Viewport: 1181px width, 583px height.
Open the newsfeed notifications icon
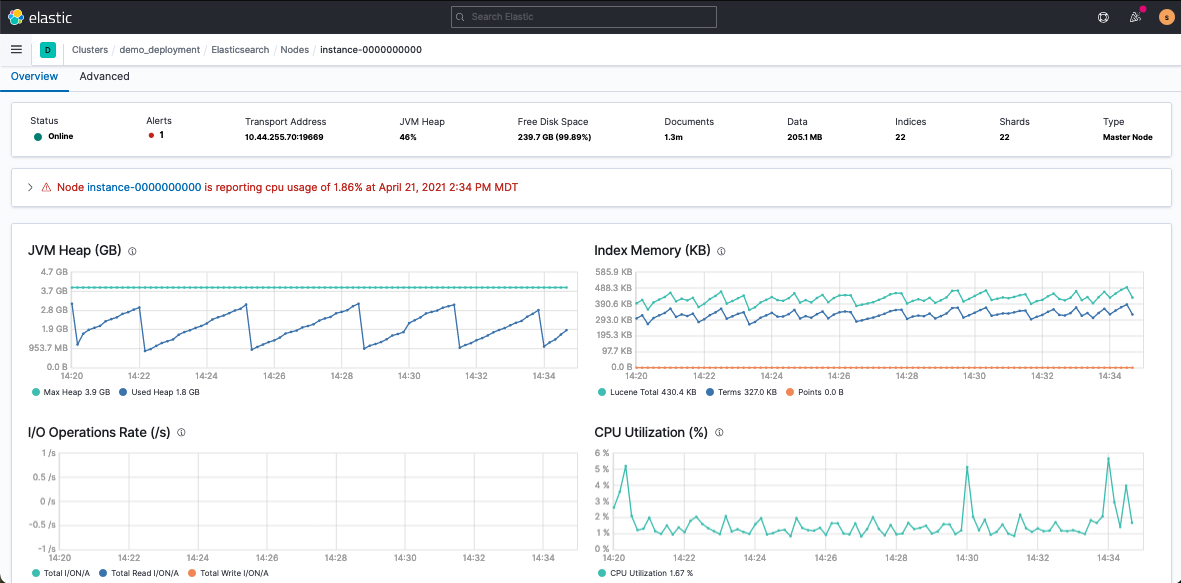coord(1135,17)
